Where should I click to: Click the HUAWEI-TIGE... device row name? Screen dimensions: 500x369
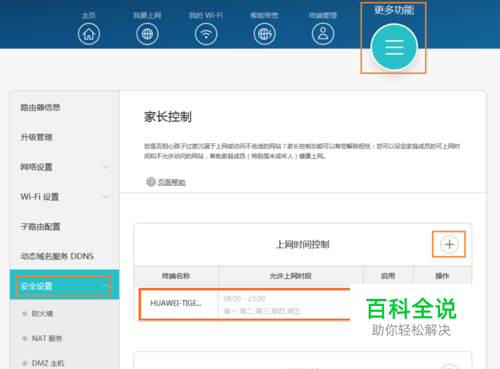(x=176, y=303)
